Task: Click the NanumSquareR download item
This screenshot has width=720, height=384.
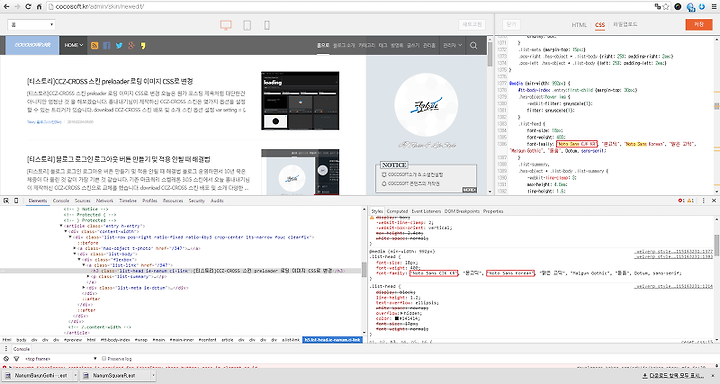Action: tap(114, 376)
